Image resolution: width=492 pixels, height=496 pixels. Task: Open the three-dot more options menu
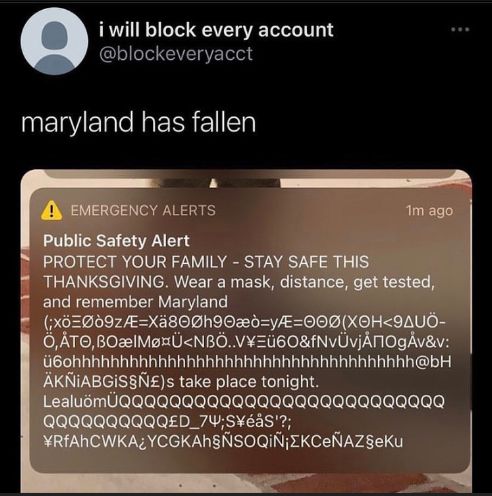[x=460, y=29]
